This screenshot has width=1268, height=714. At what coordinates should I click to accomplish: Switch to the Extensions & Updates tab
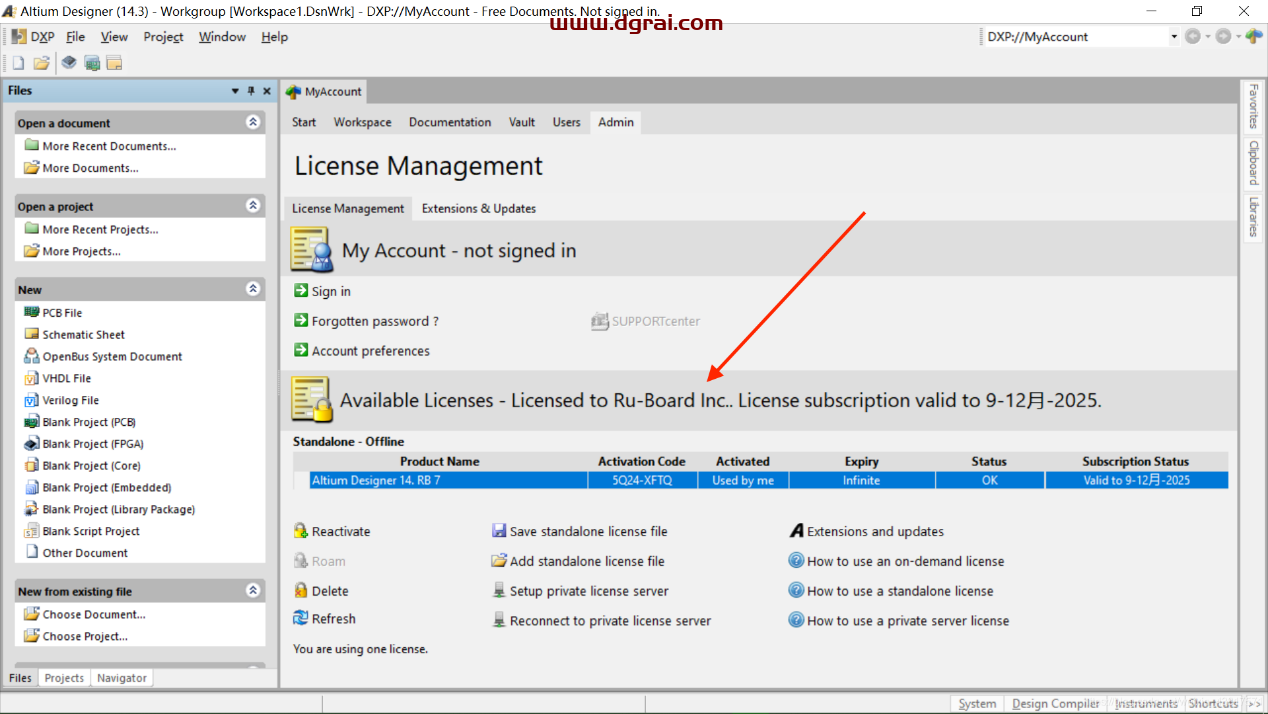click(x=479, y=209)
